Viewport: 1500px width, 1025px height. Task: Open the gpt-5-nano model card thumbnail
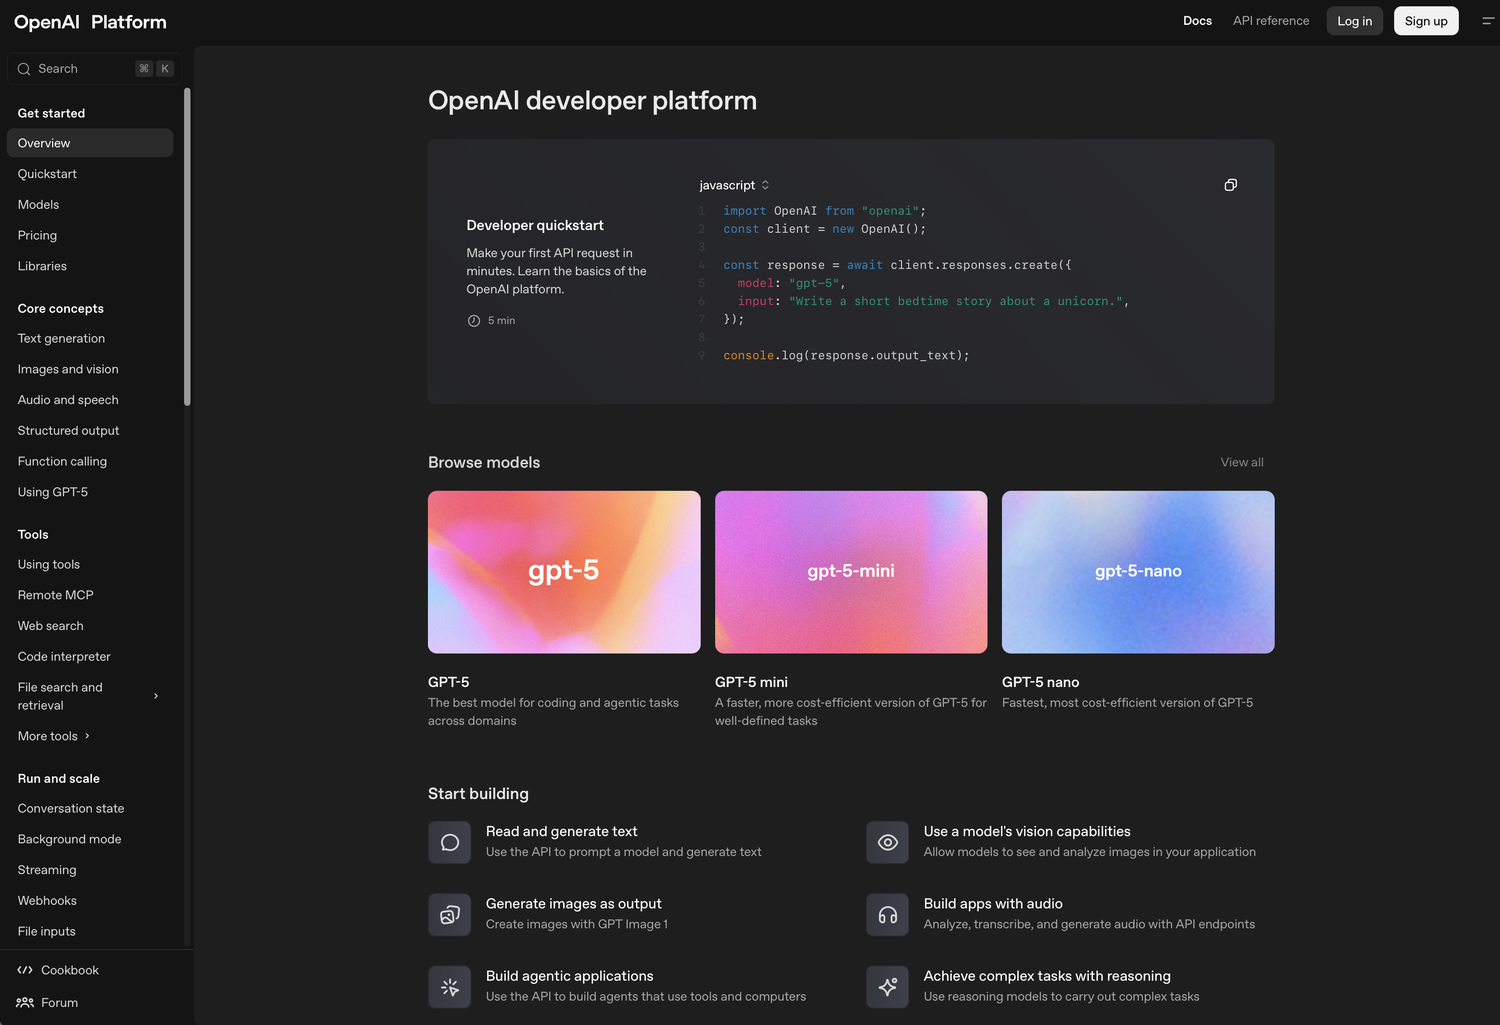click(x=1138, y=572)
